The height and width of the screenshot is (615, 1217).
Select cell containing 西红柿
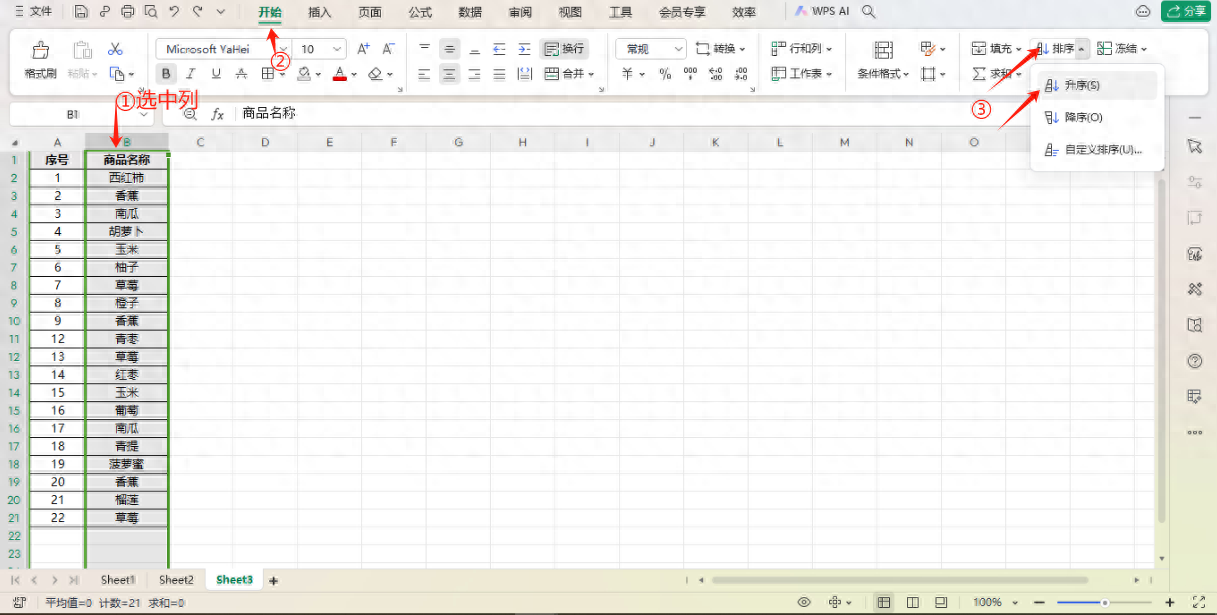point(126,178)
